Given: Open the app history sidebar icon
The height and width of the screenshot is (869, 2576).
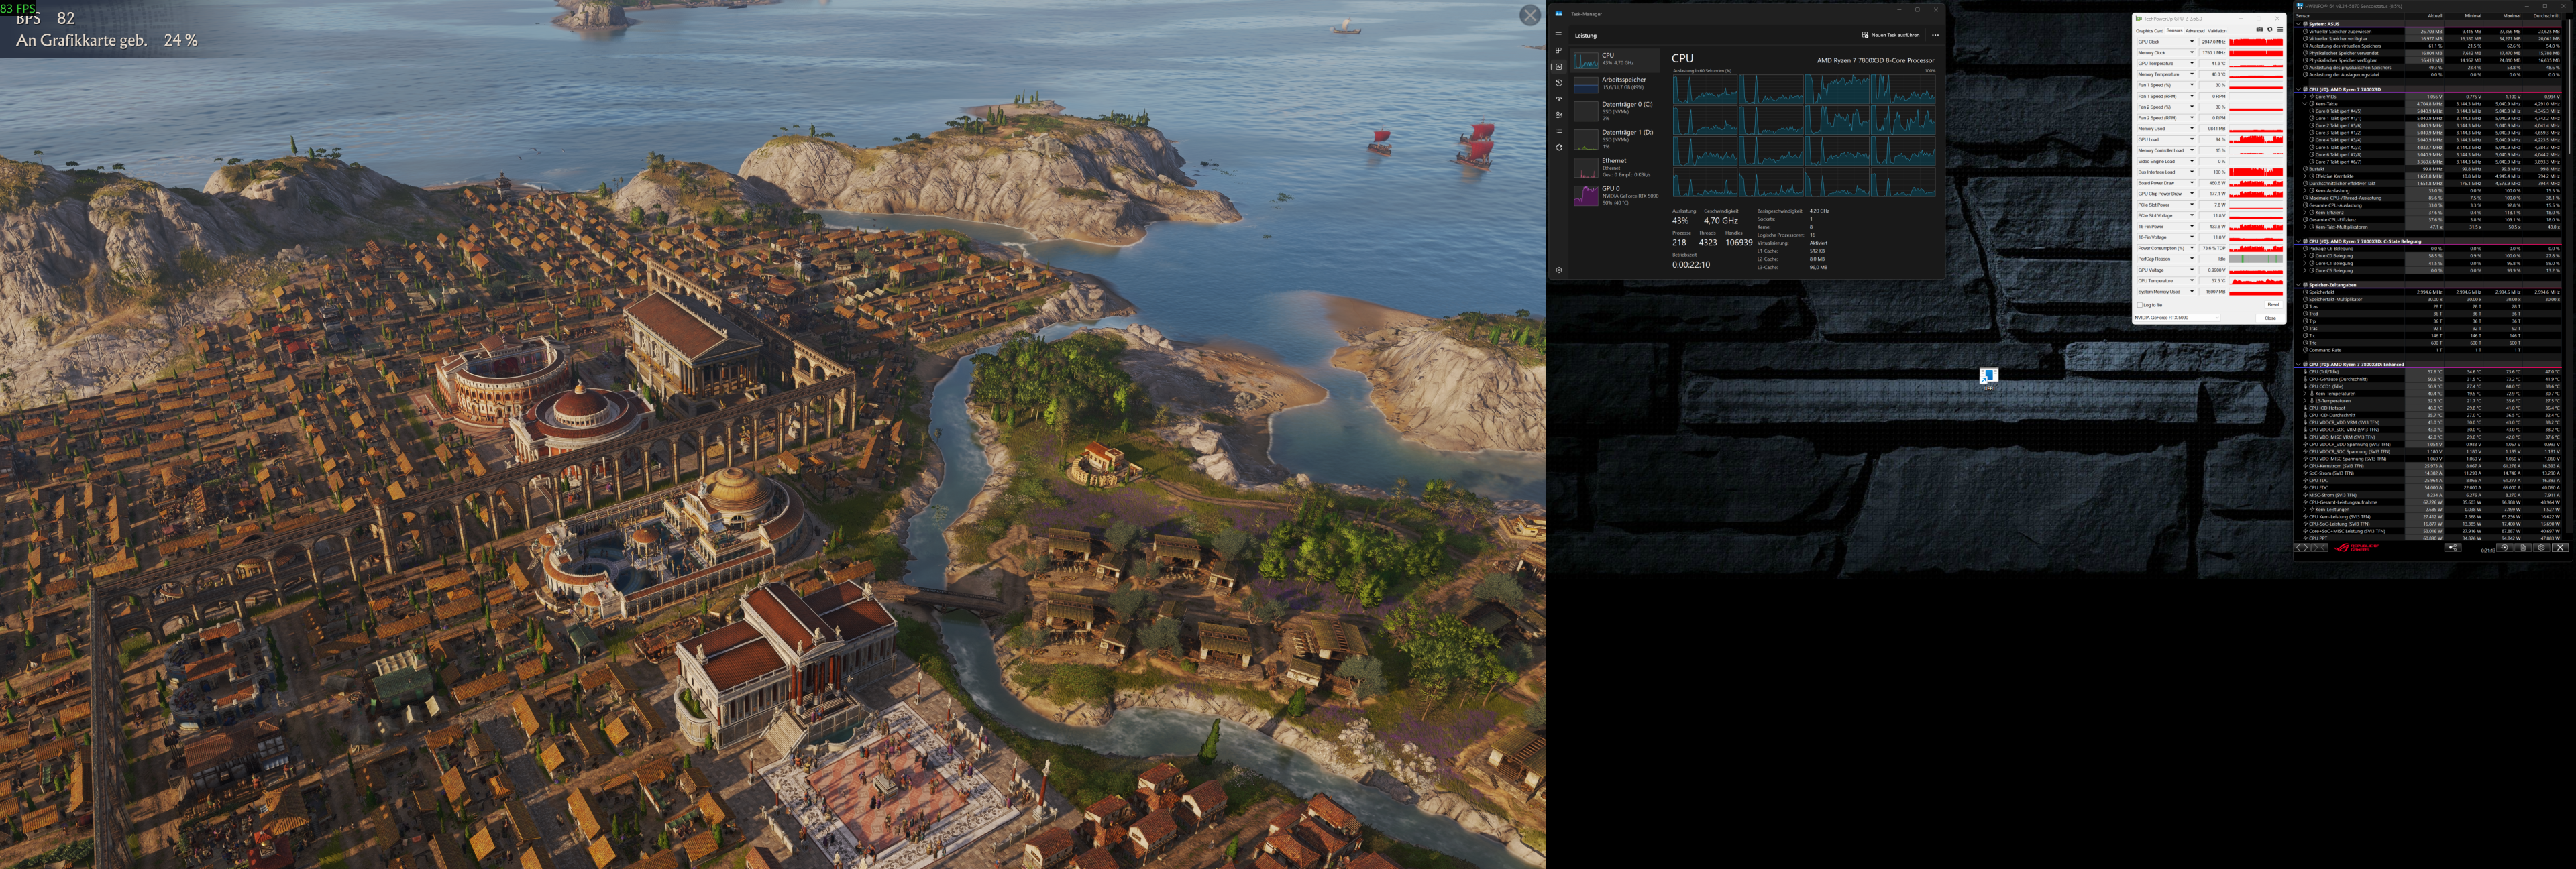Looking at the screenshot, I should tap(1558, 83).
